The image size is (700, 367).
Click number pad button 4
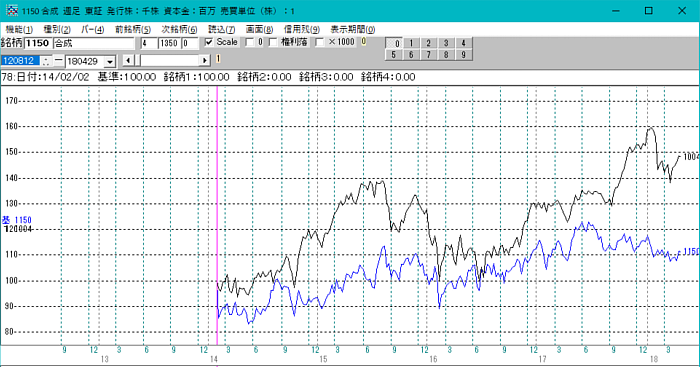[x=463, y=43]
